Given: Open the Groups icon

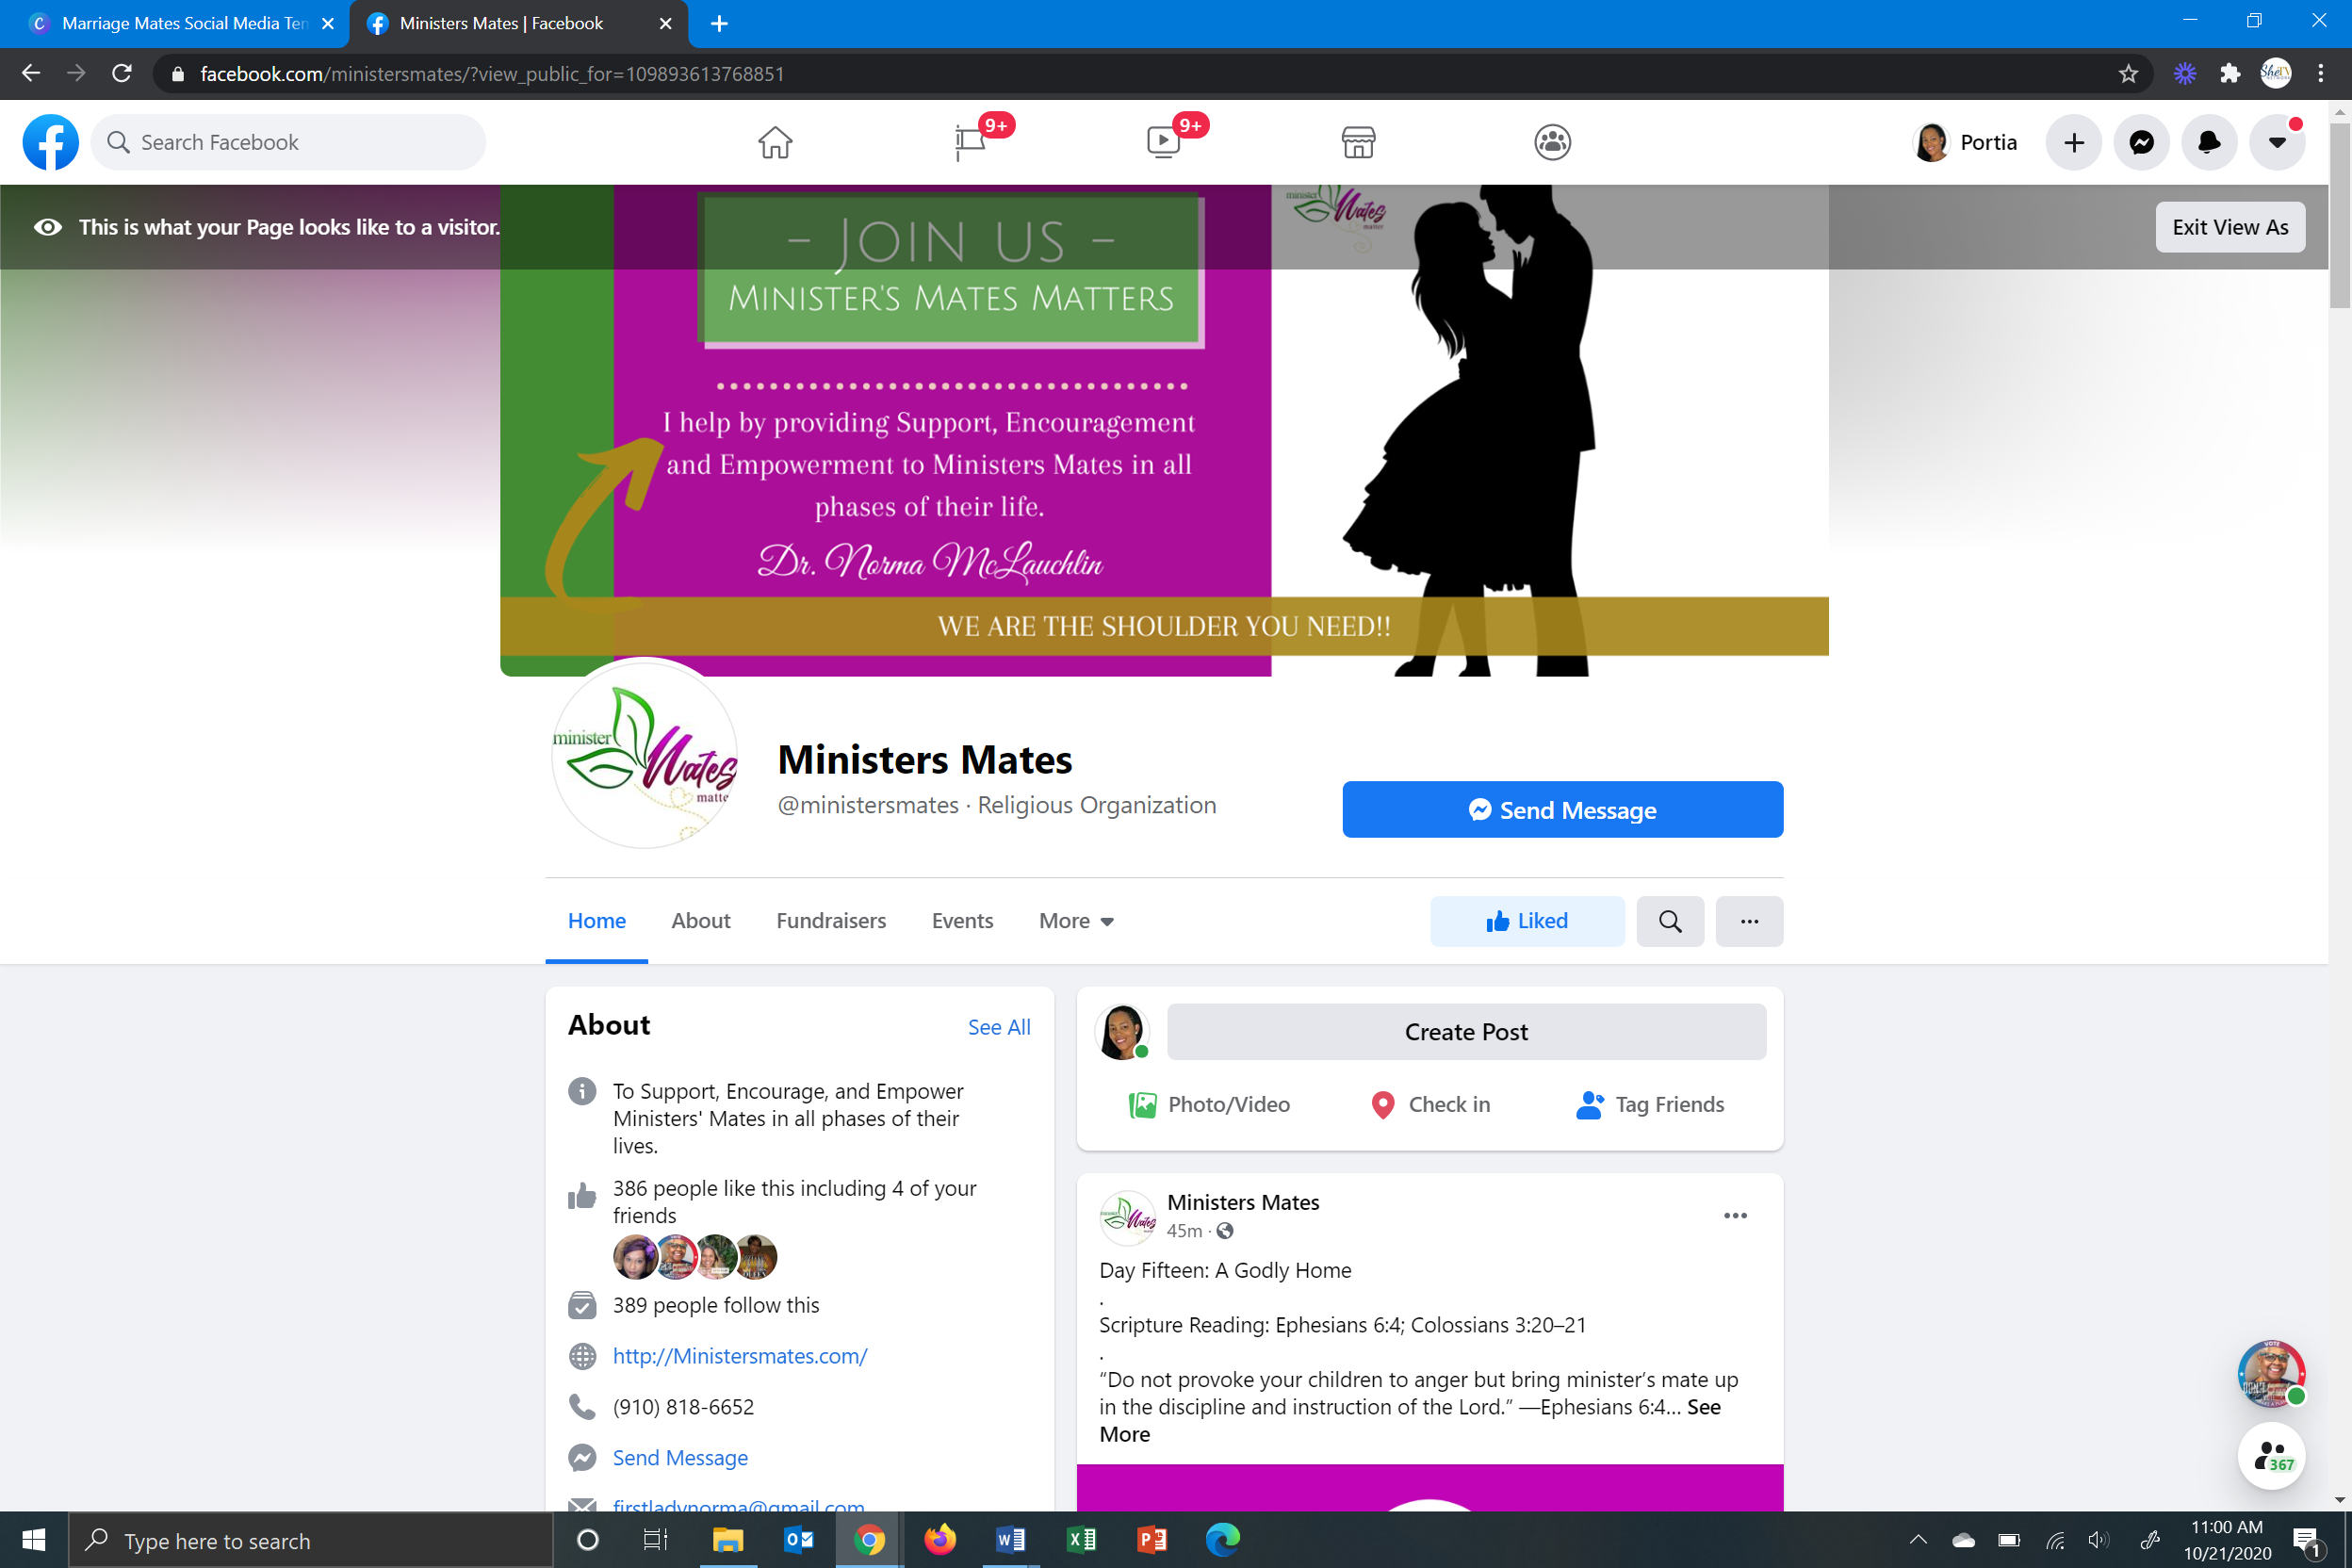Looking at the screenshot, I should point(1552,142).
